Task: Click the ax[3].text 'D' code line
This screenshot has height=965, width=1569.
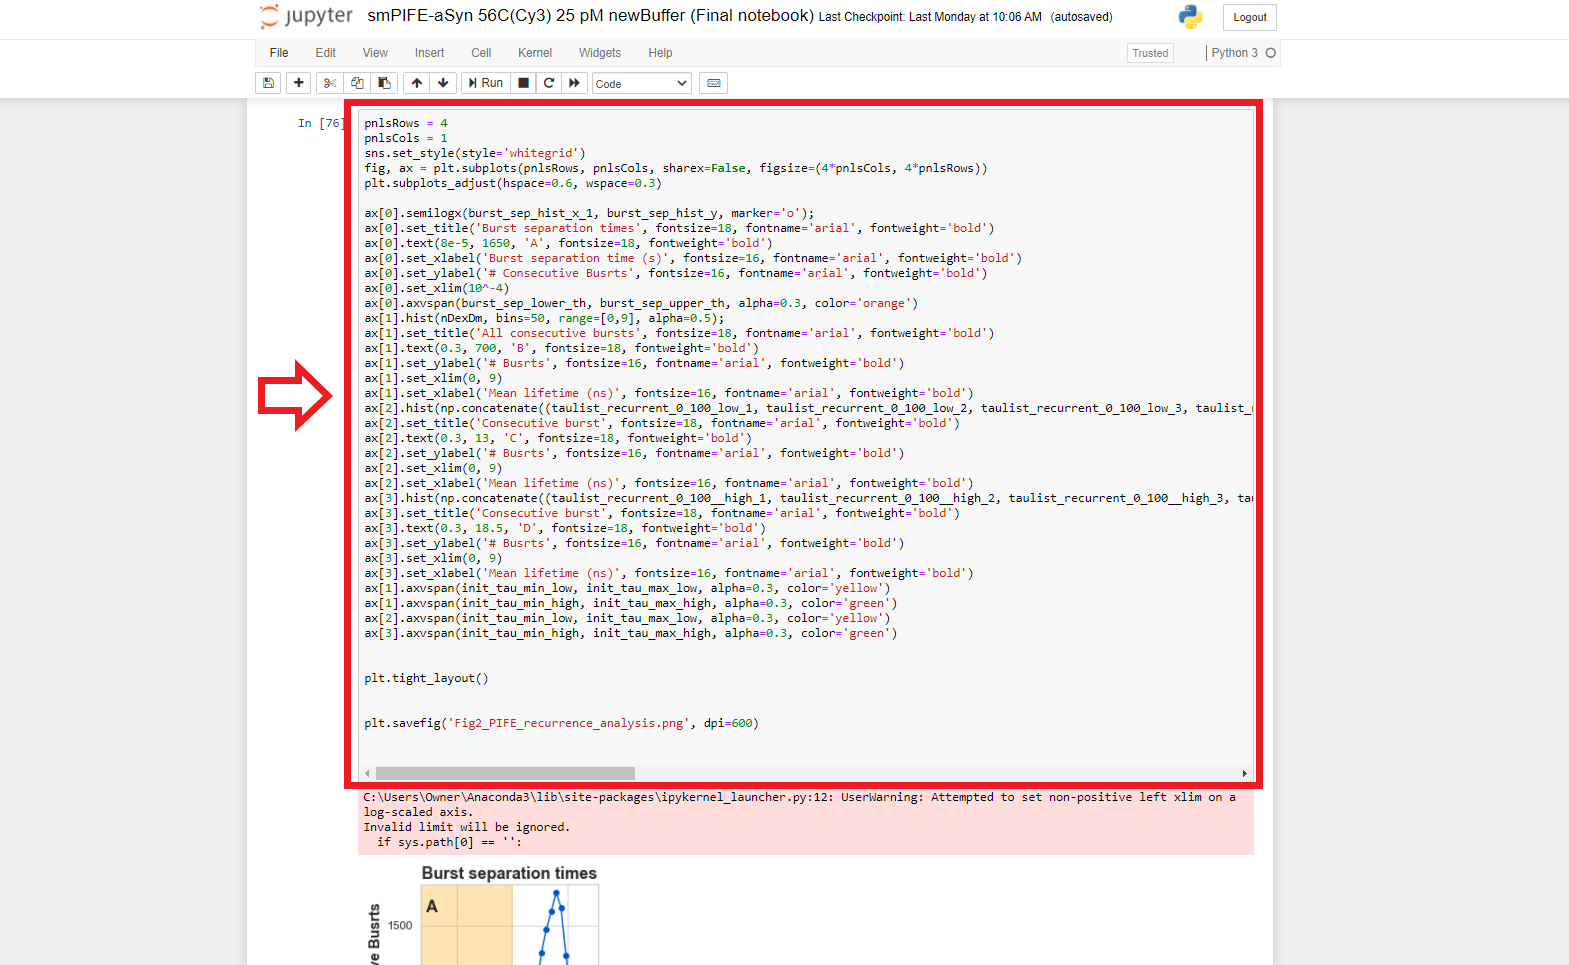Action: (565, 528)
